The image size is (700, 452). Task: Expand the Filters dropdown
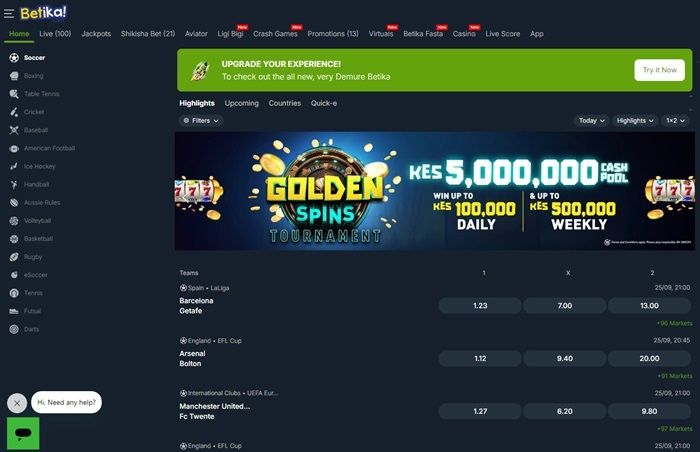pos(201,121)
